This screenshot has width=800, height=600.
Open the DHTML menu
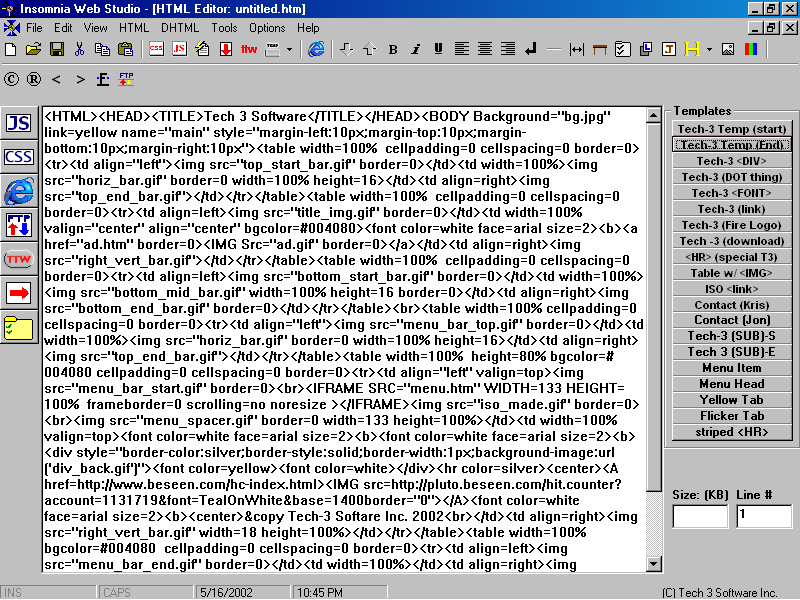coord(180,28)
